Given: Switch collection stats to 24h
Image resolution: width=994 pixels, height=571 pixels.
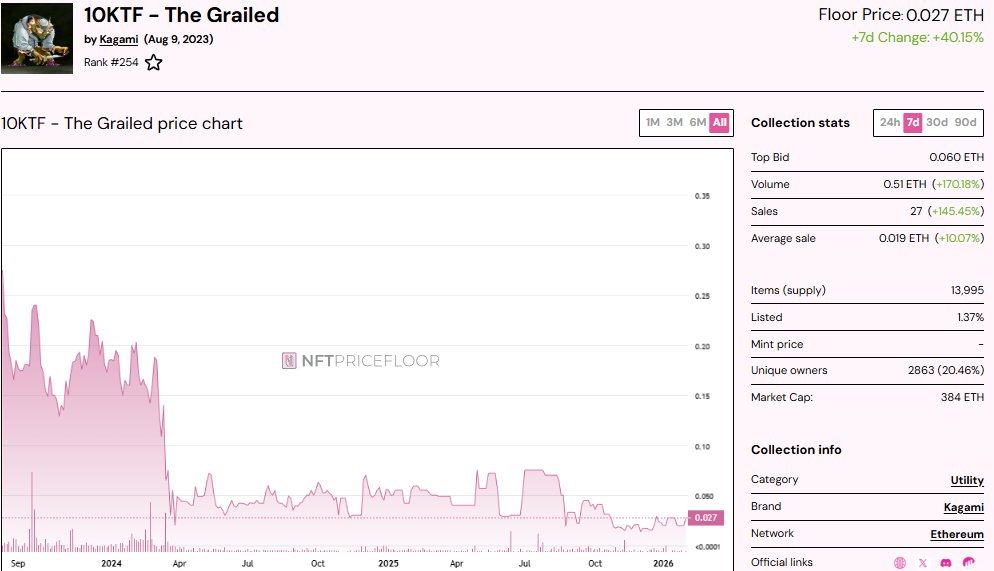Looking at the screenshot, I should click(x=889, y=122).
